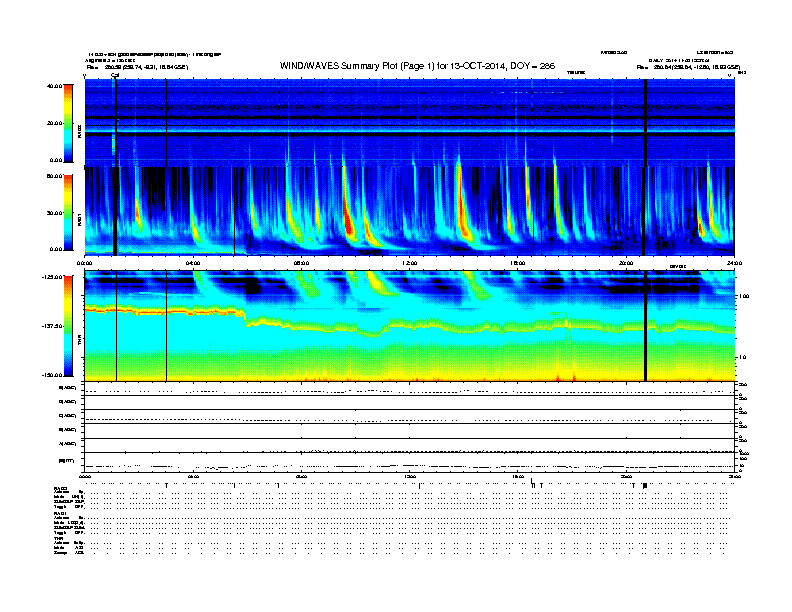Click the RAD2 color scale bar
Viewport: 792px width, 612px height.
[x=68, y=123]
